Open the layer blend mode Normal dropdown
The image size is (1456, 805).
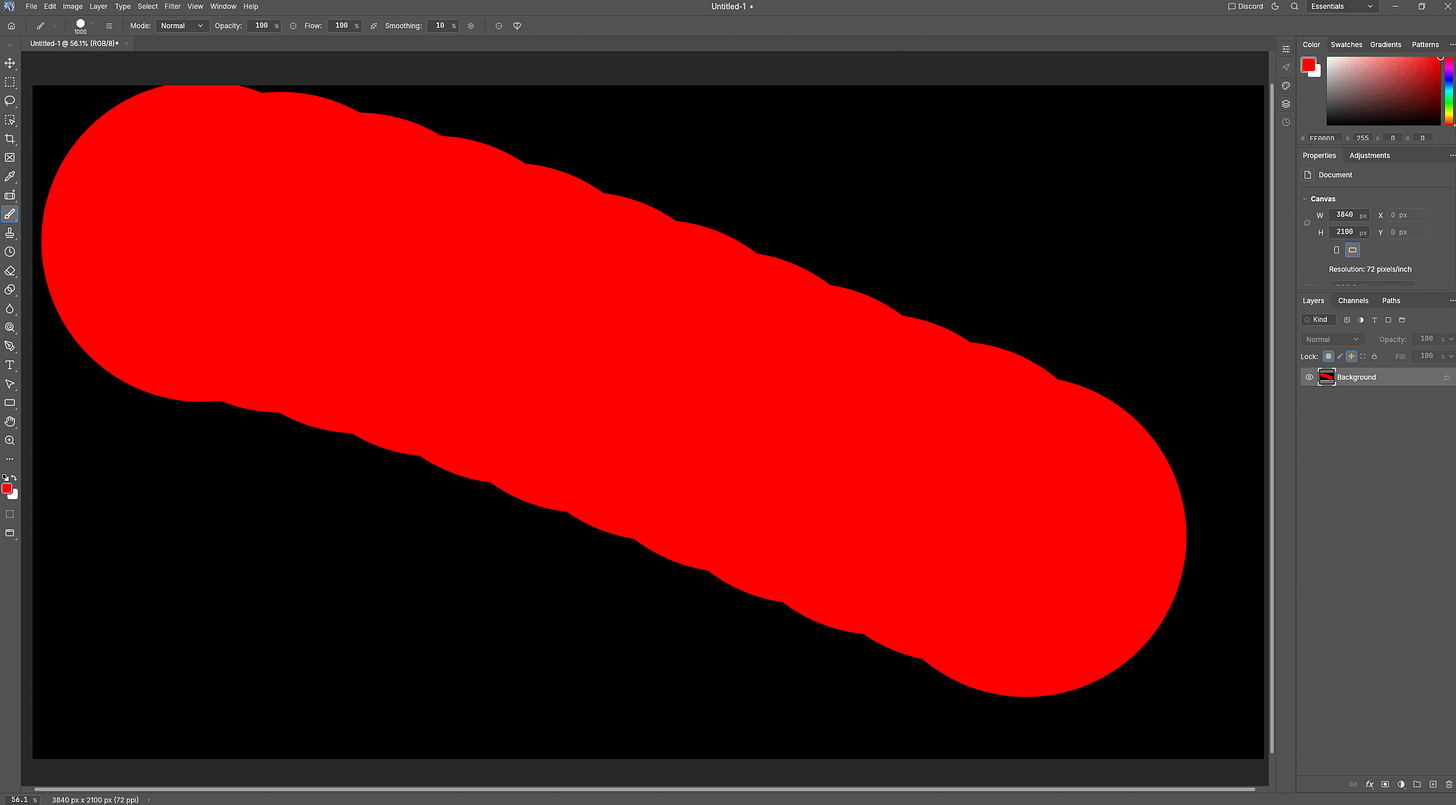[x=1331, y=339]
